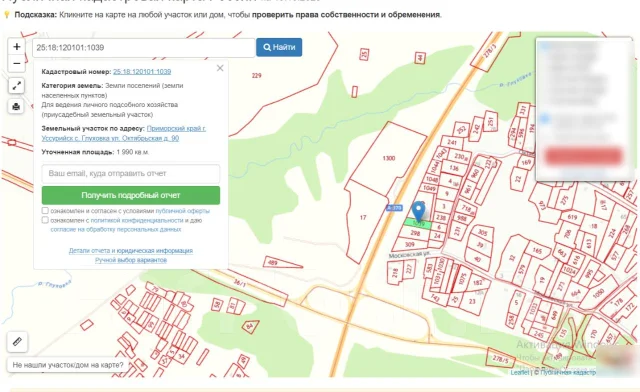The image size is (640, 392).
Task: Select the ruler measurement tool
Action: coord(17,341)
